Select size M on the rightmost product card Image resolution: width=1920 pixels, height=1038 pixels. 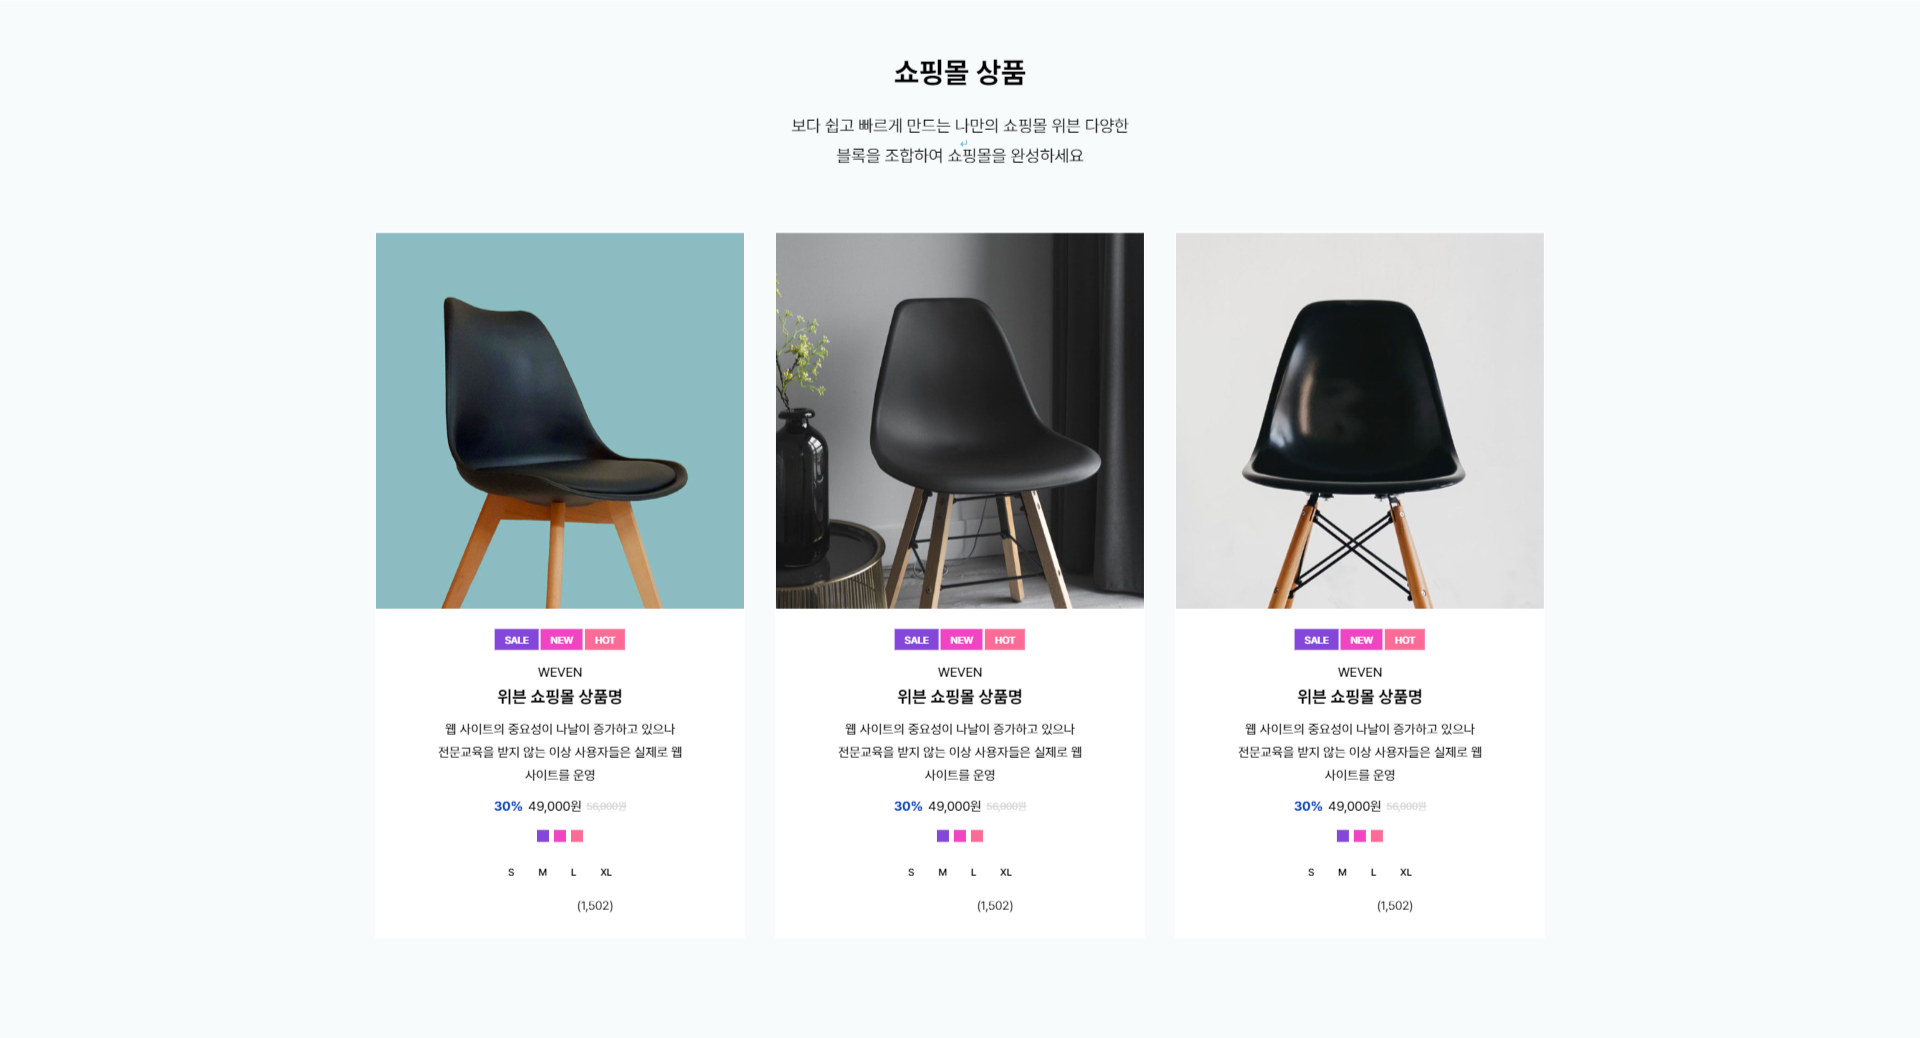[x=1342, y=872]
